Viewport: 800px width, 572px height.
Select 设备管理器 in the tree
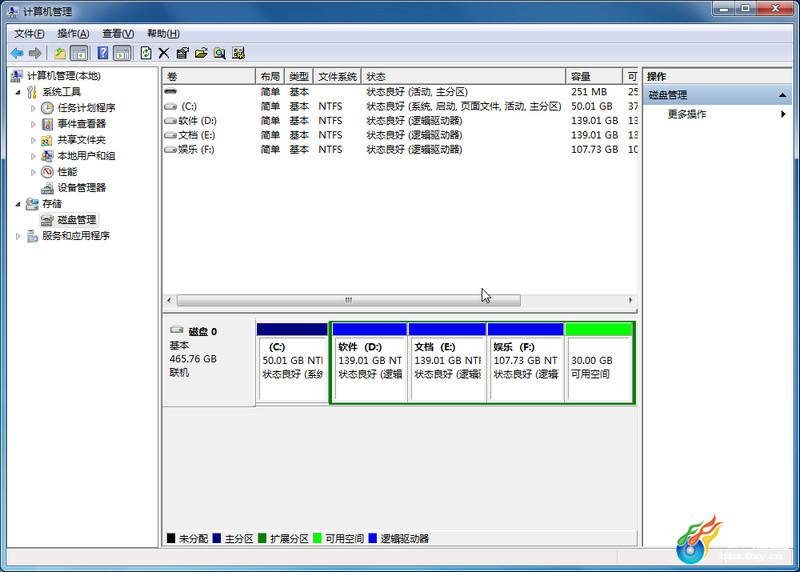pos(81,188)
